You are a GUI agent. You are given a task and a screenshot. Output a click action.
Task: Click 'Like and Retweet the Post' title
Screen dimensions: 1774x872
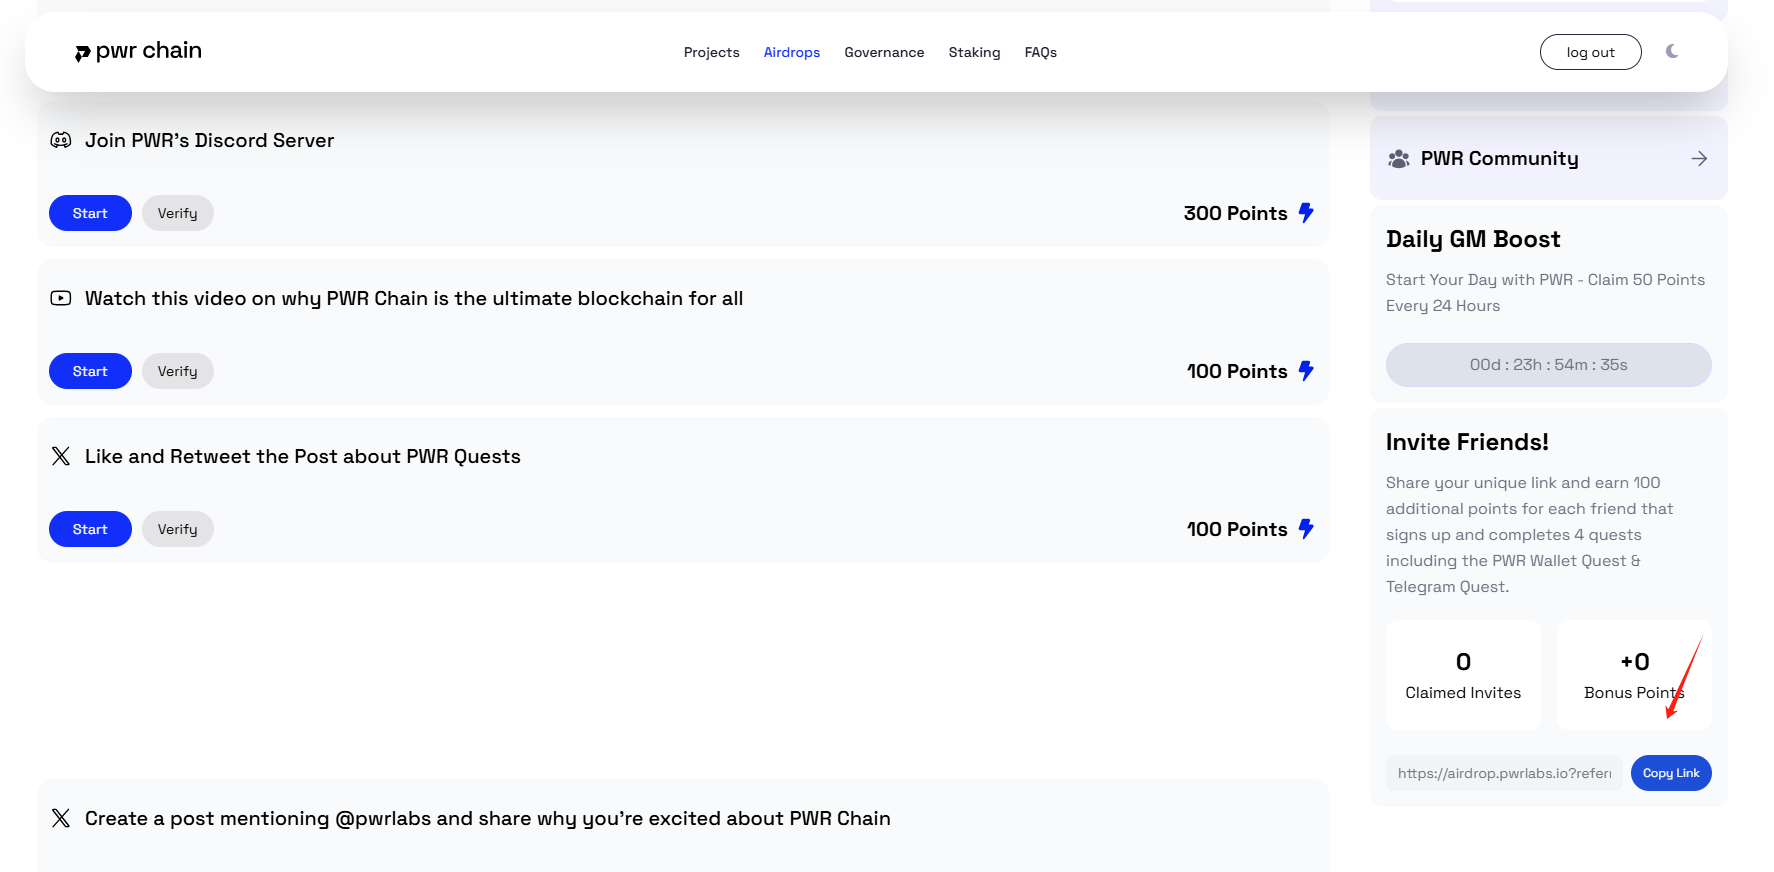coord(303,456)
